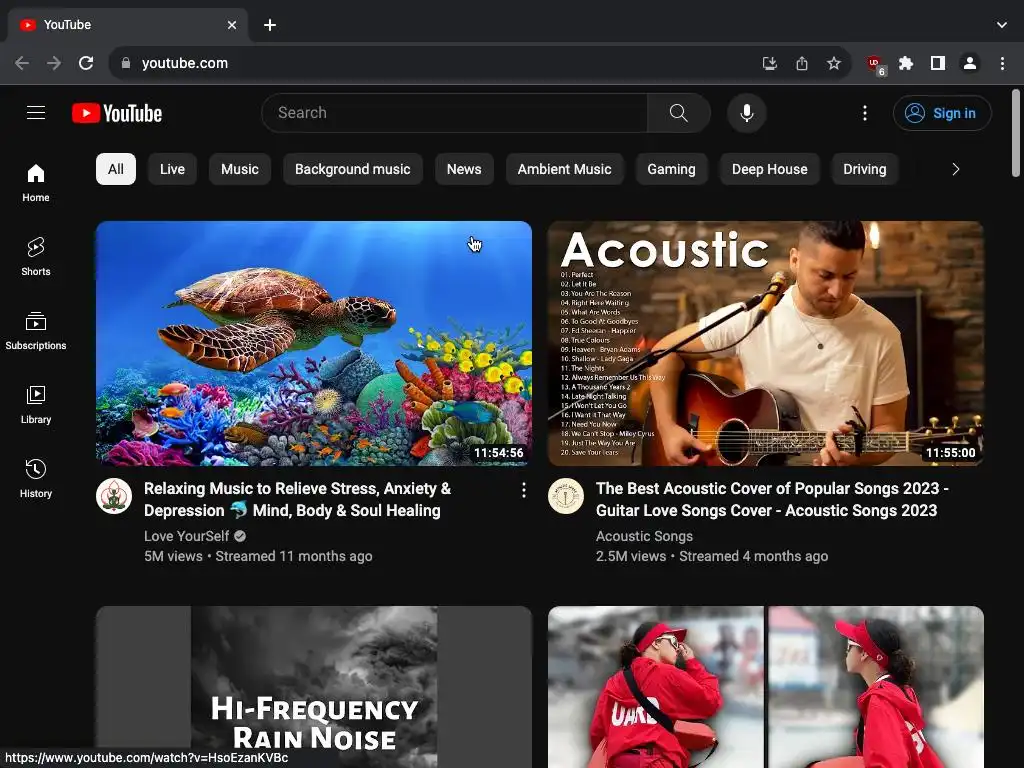Select the Live filter chip
1024x768 pixels.
tap(172, 169)
